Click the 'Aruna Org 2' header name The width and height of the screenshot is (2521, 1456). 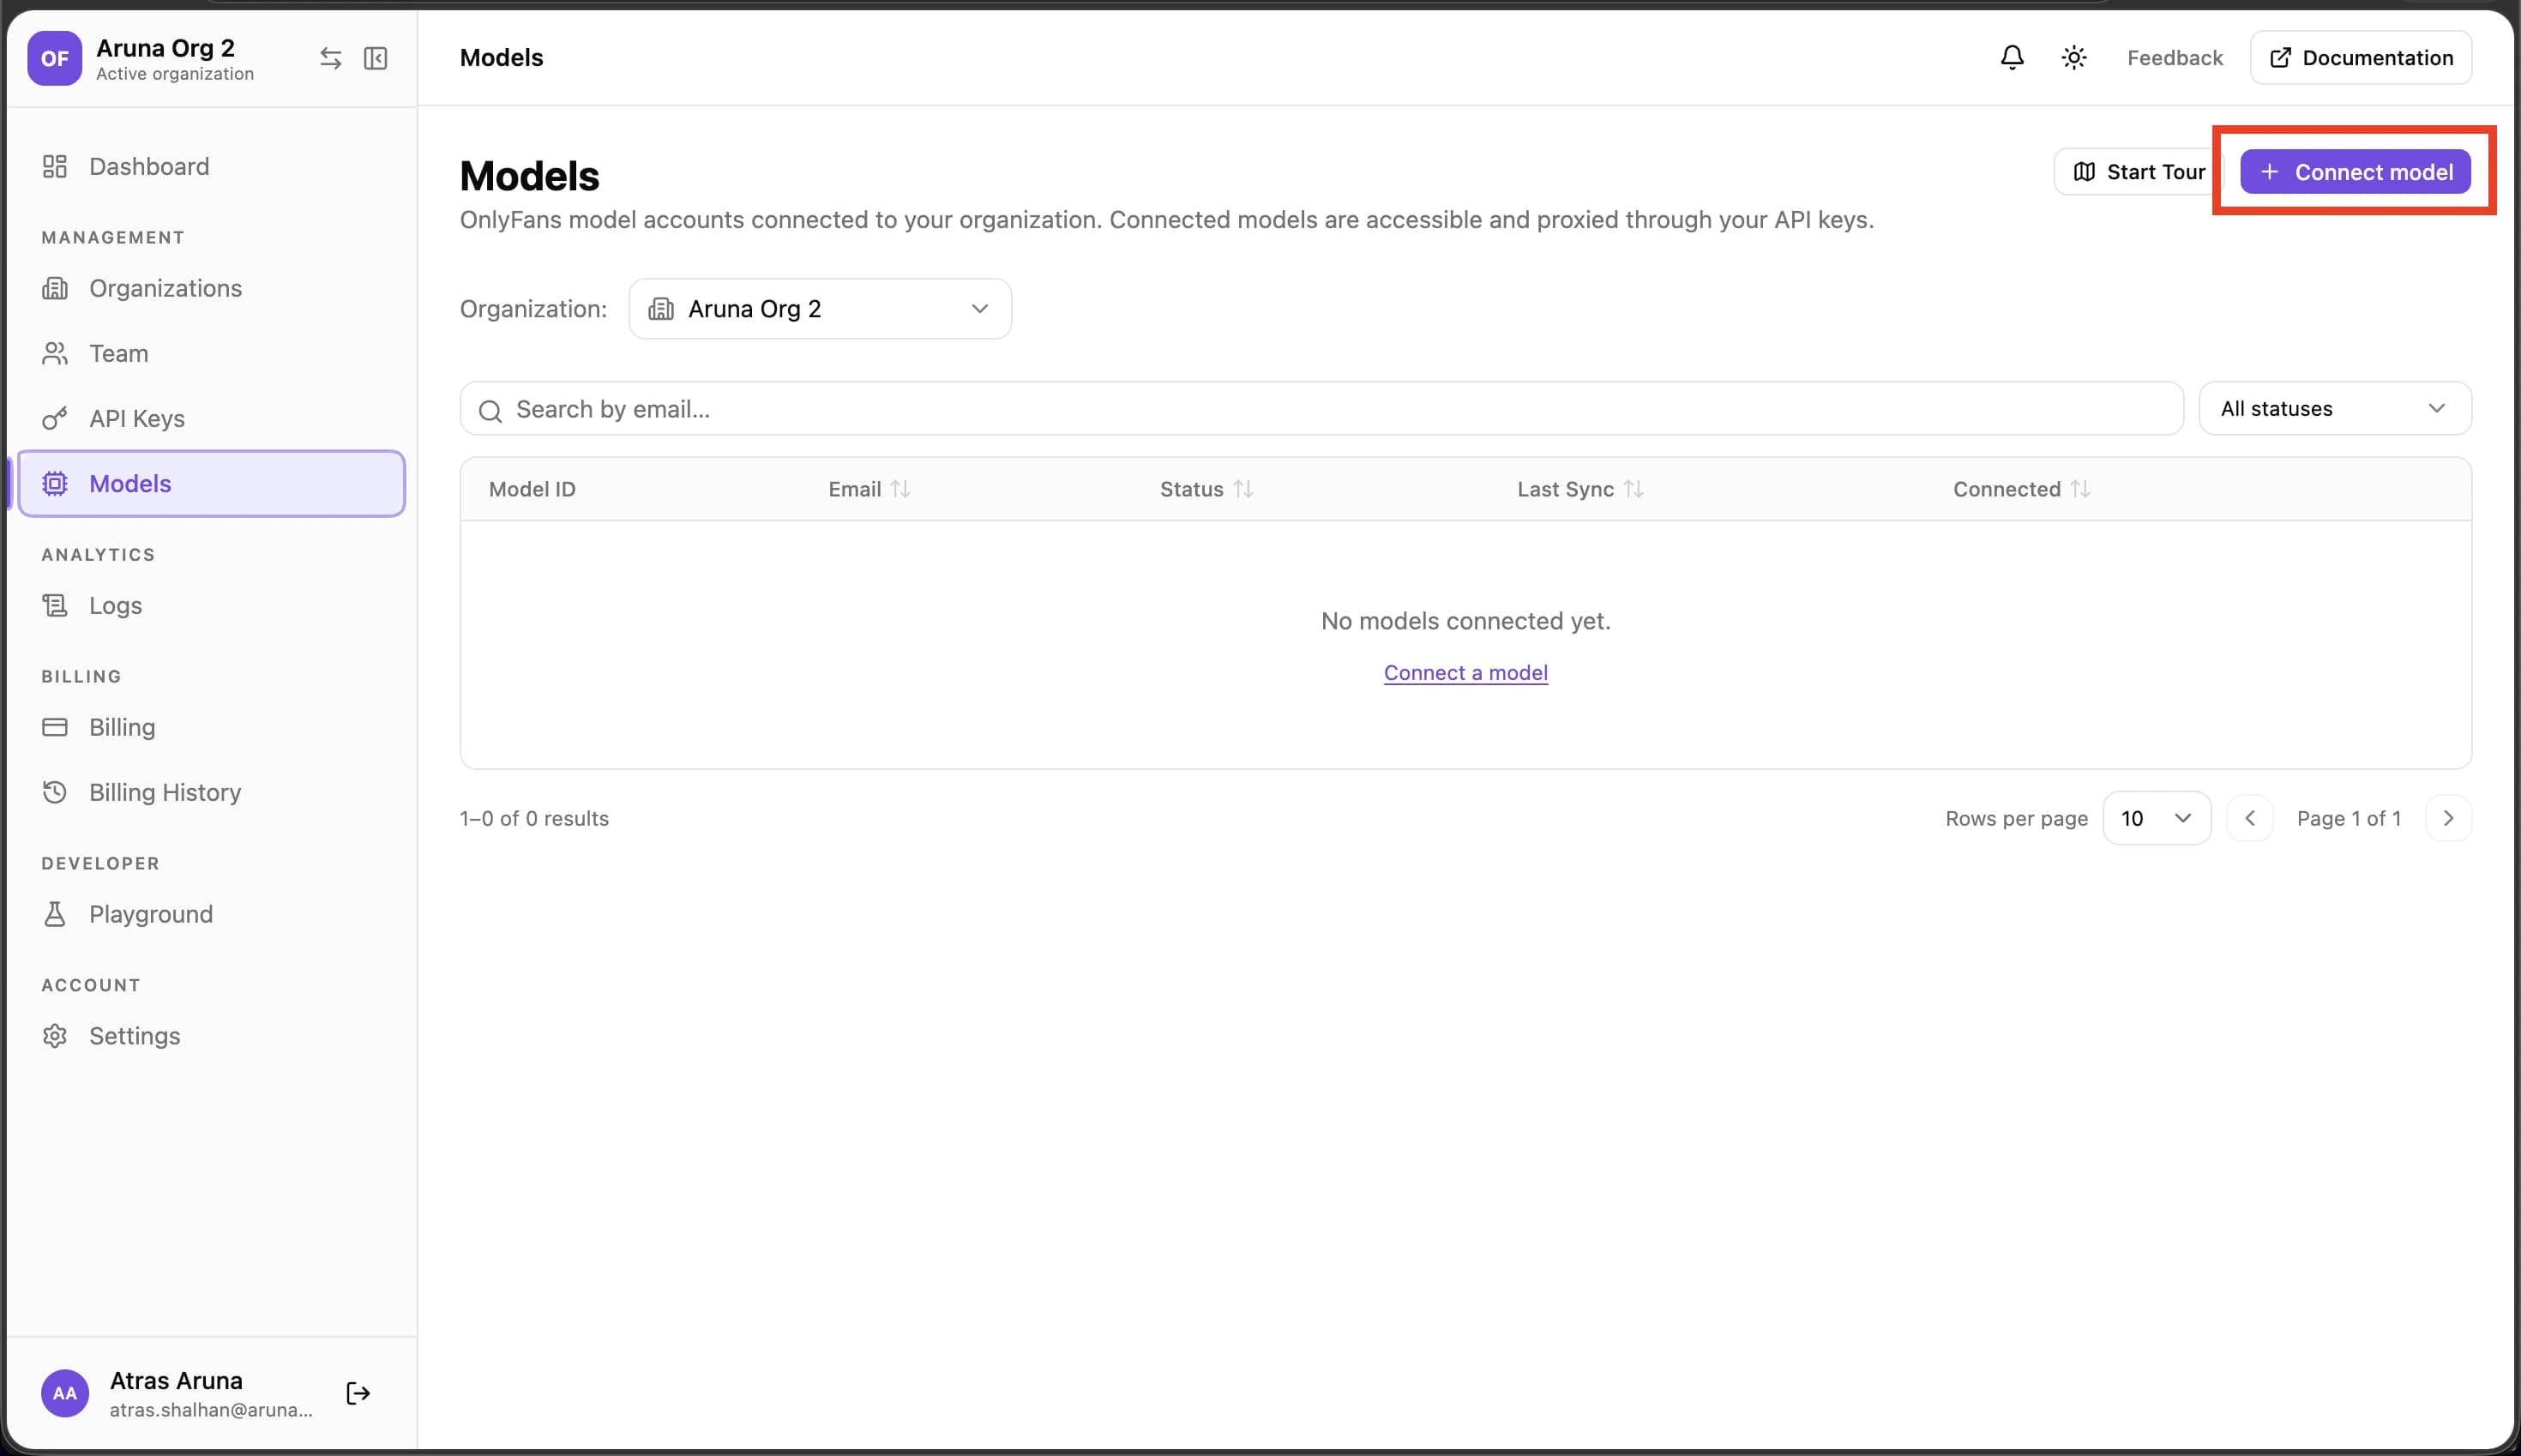pyautogui.click(x=165, y=48)
